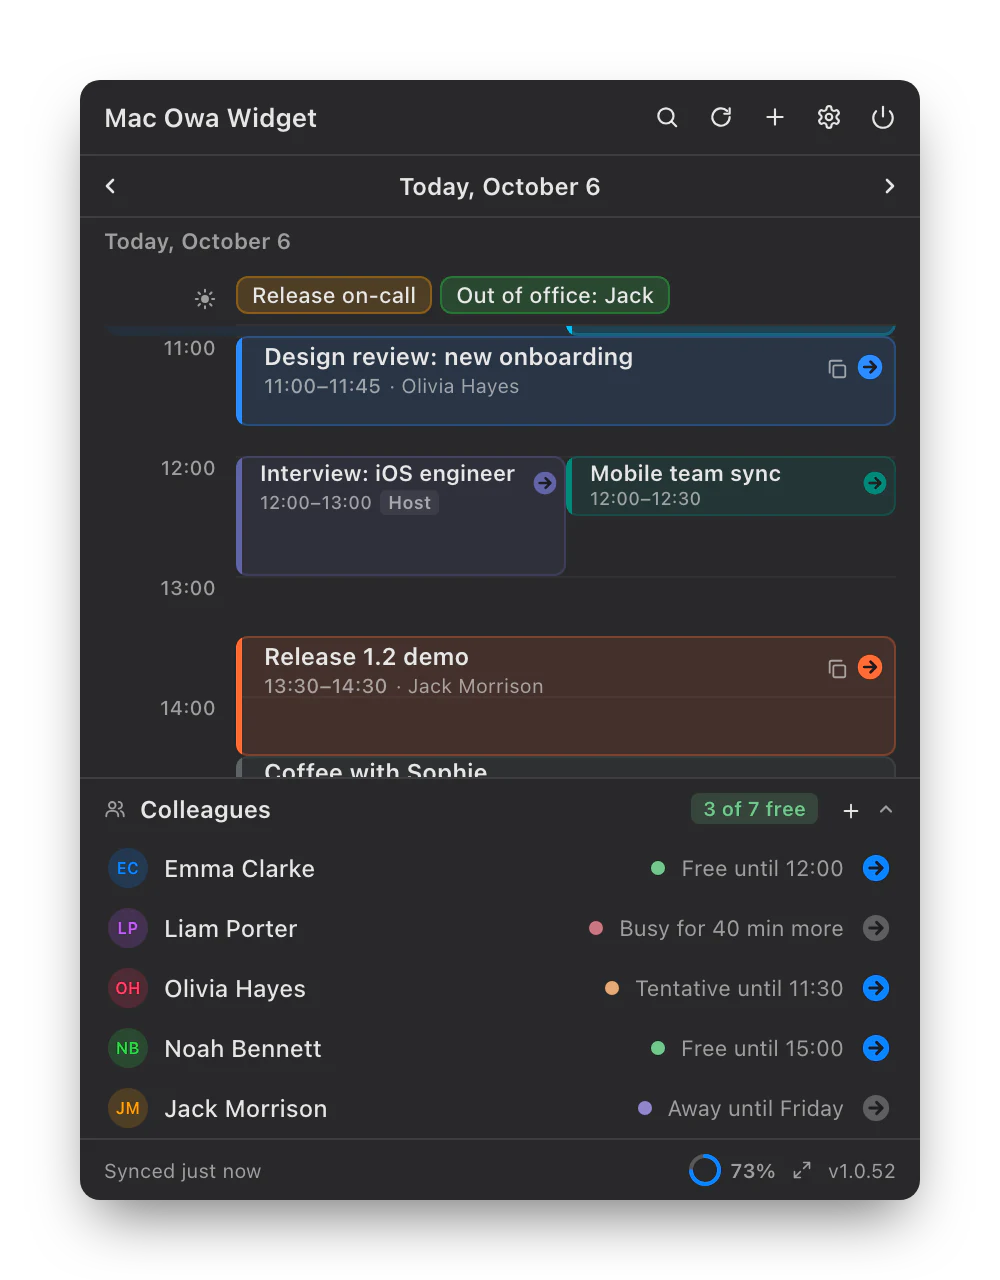Image resolution: width=1000 pixels, height=1280 pixels.
Task: Click the 73% progress ring
Action: pyautogui.click(x=705, y=1170)
